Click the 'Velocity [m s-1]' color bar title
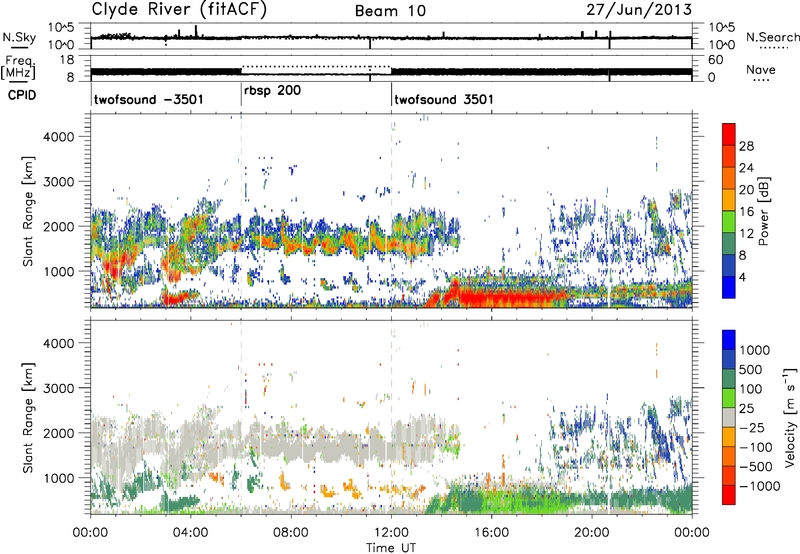 point(790,417)
